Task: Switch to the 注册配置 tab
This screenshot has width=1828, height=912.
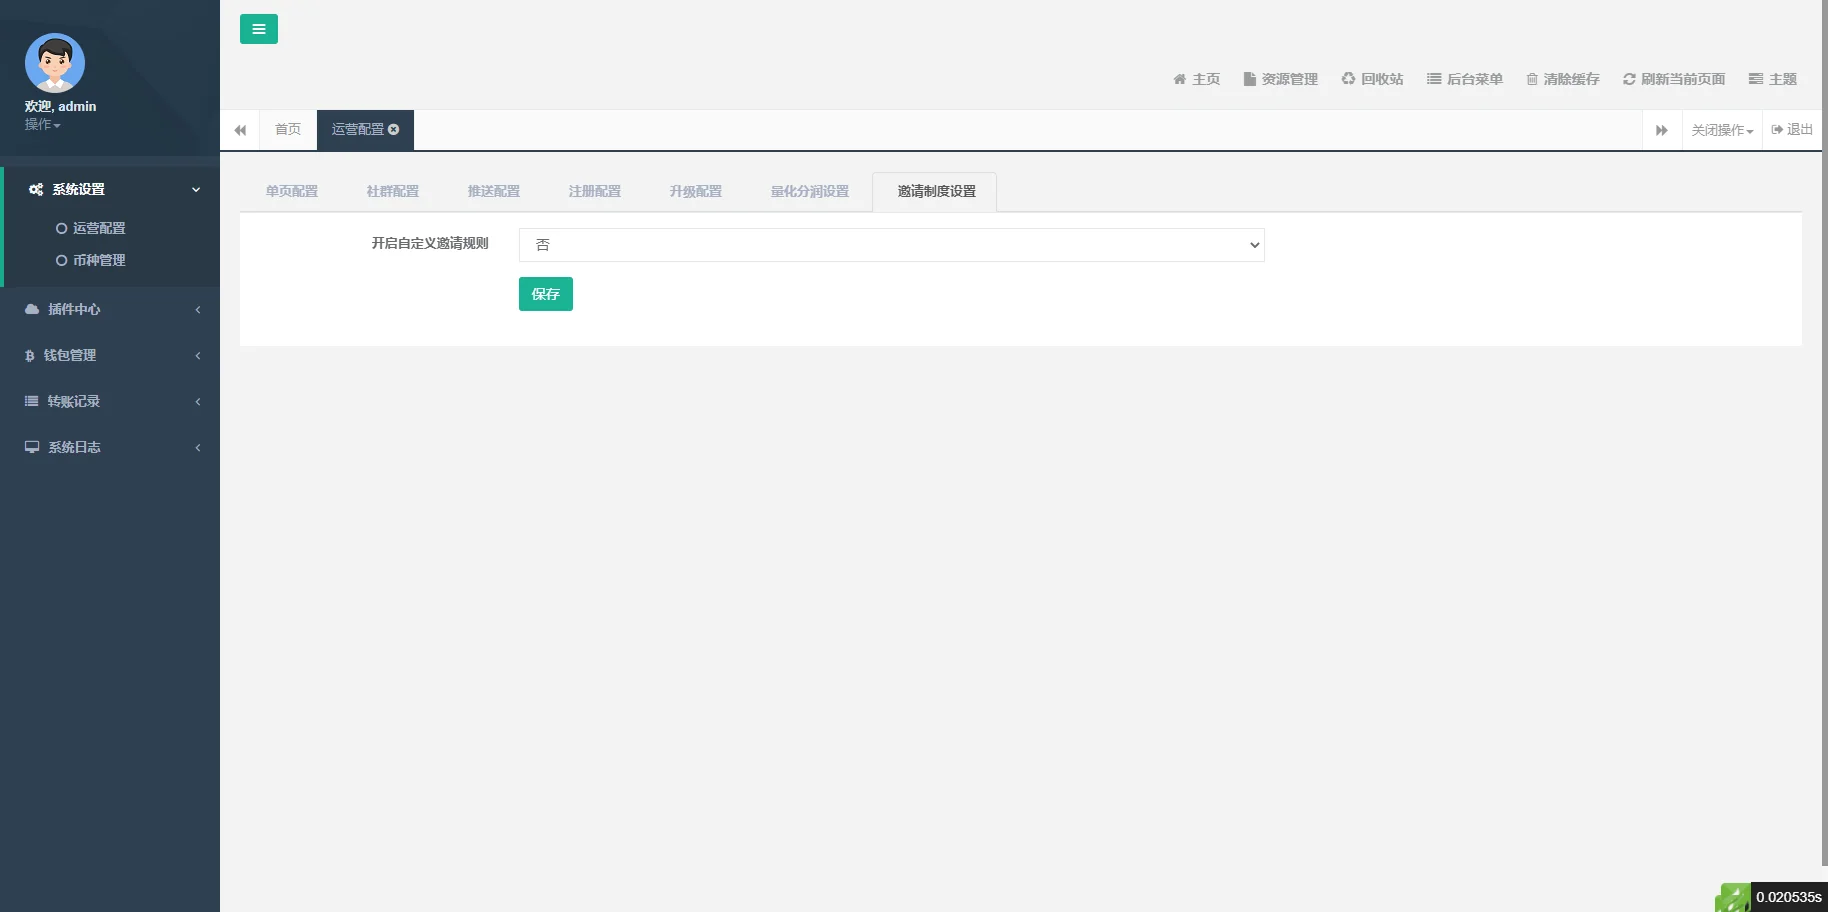Action: [x=595, y=192]
